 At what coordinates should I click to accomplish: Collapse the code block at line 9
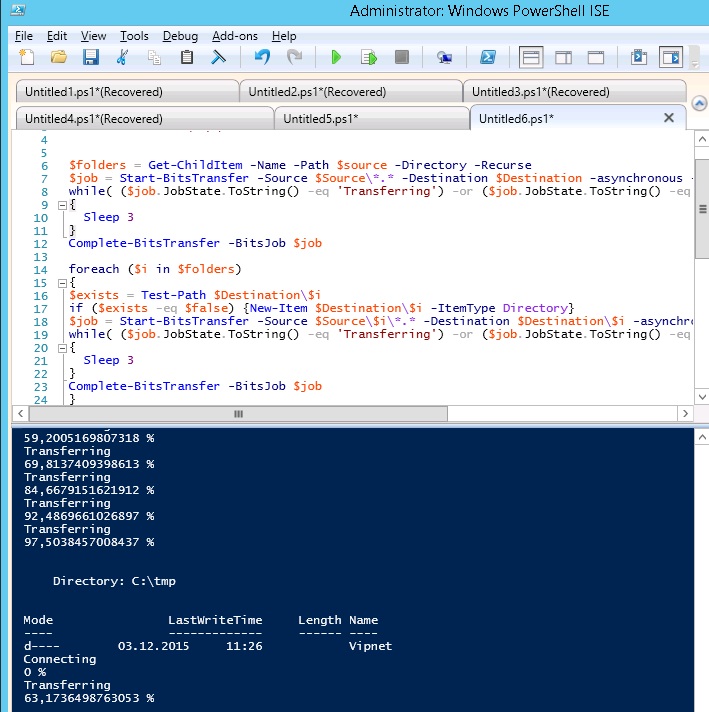tap(61, 204)
